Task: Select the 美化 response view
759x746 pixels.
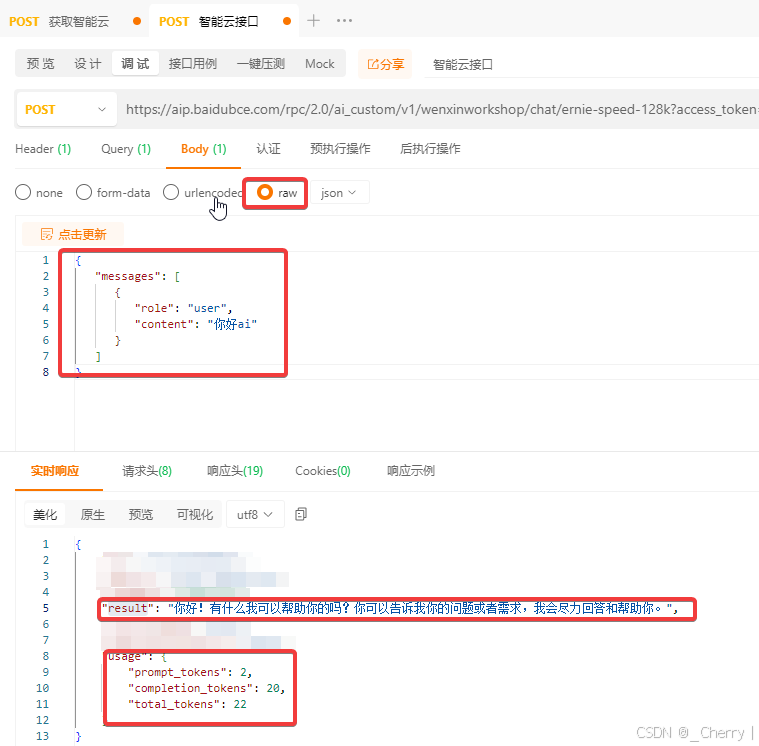Action: (x=45, y=515)
